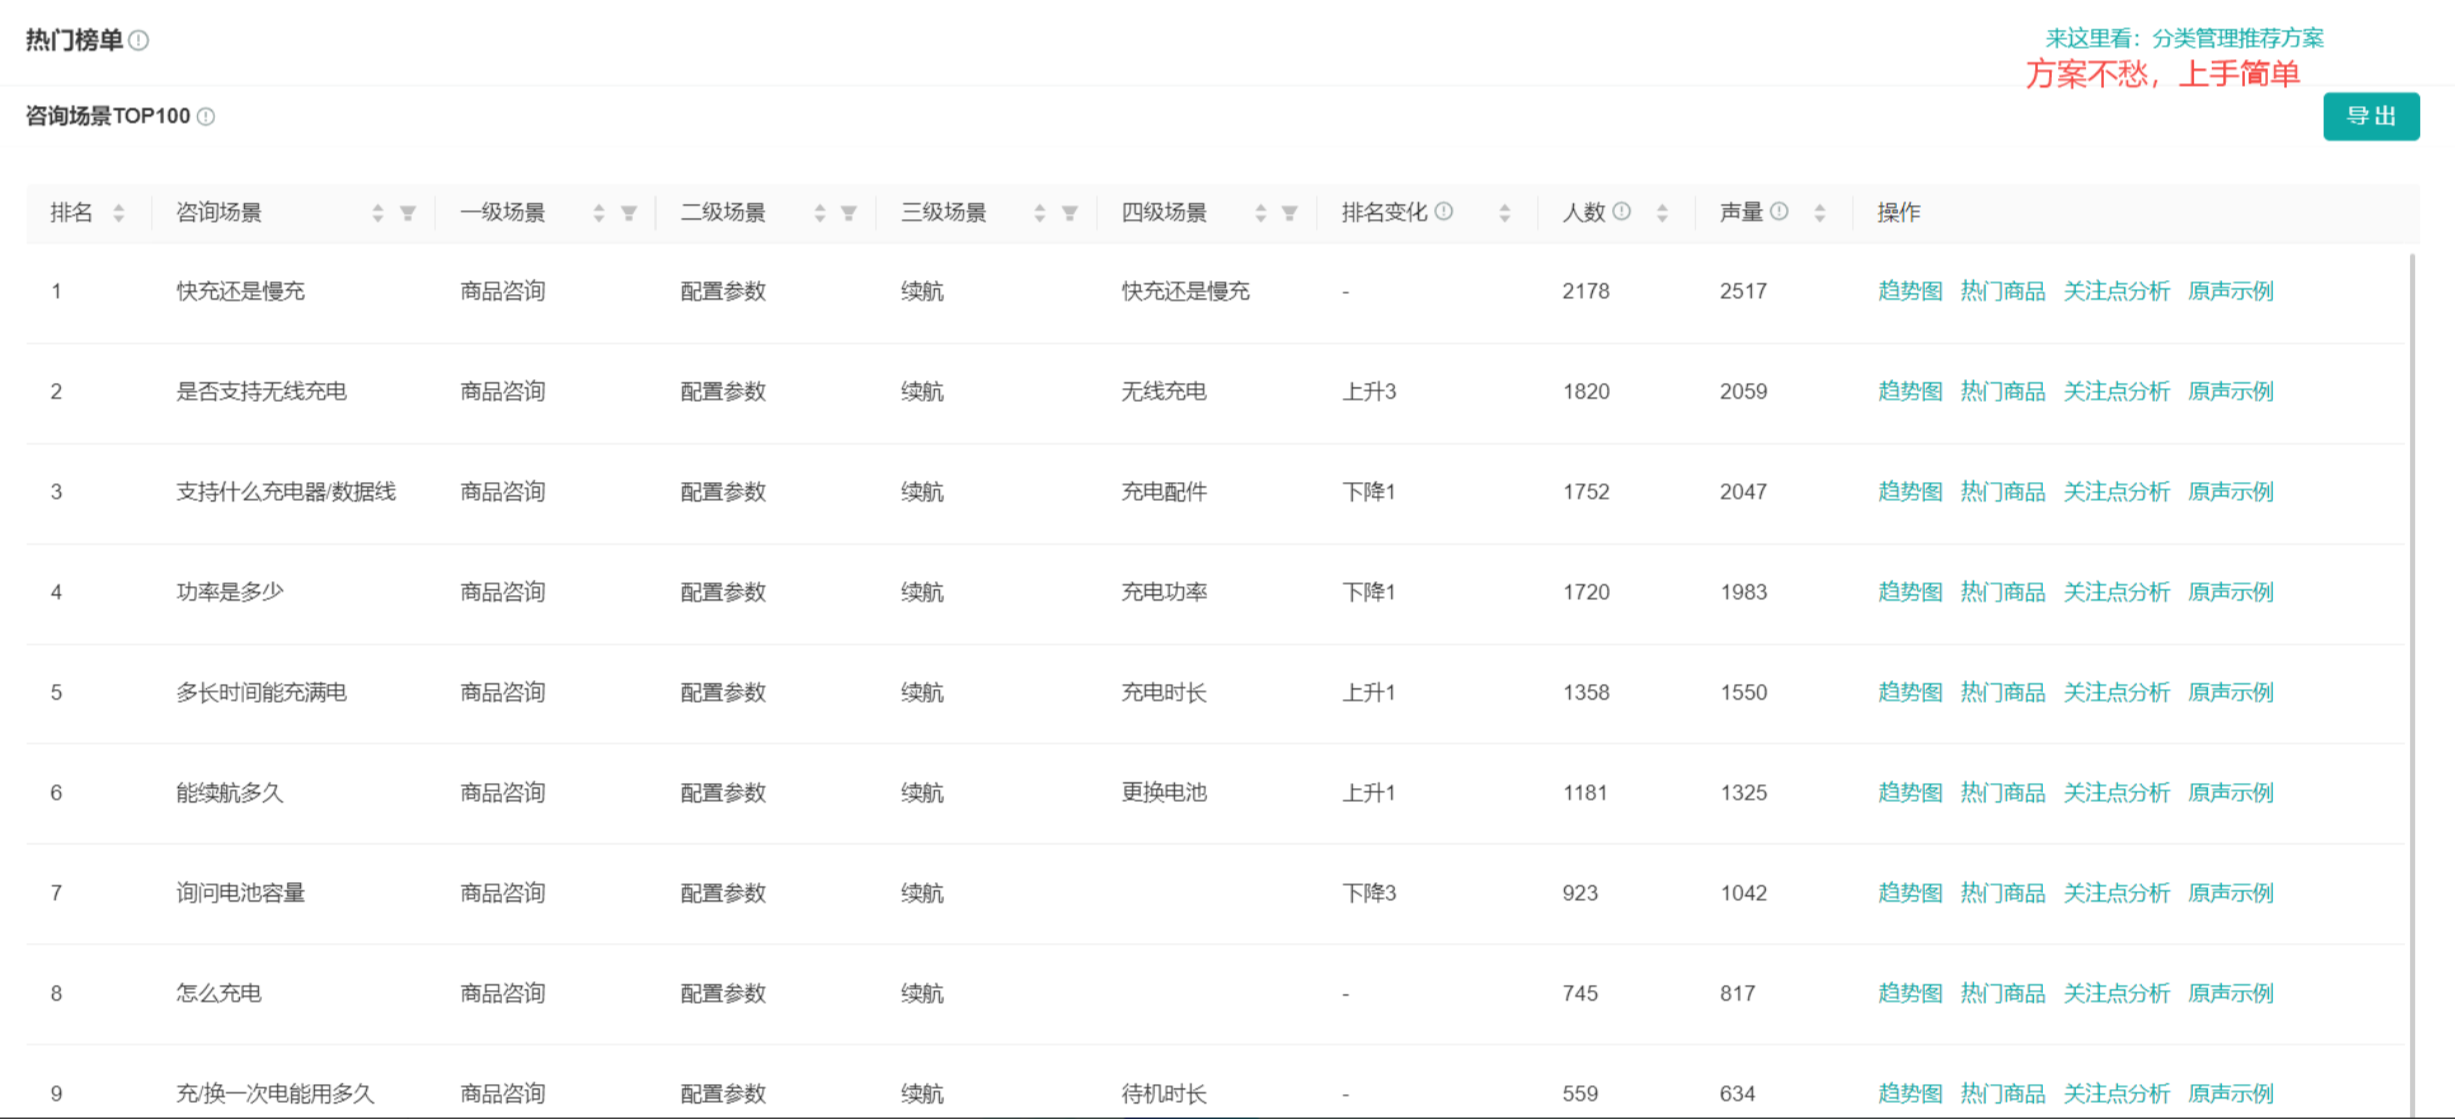Viewport: 2455px width, 1119px height.
Task: Open 趋势图 for 支持什么充电器/数据线 row
Action: pos(1910,492)
